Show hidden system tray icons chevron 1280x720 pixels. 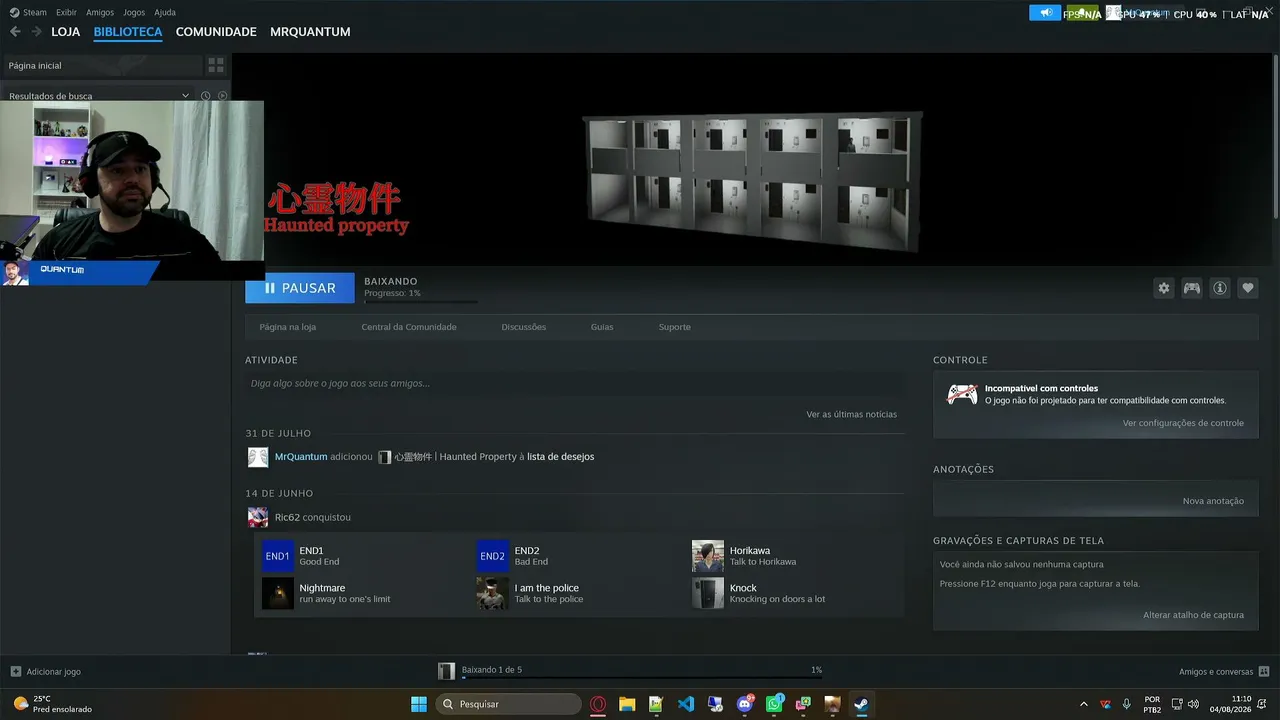click(1083, 704)
